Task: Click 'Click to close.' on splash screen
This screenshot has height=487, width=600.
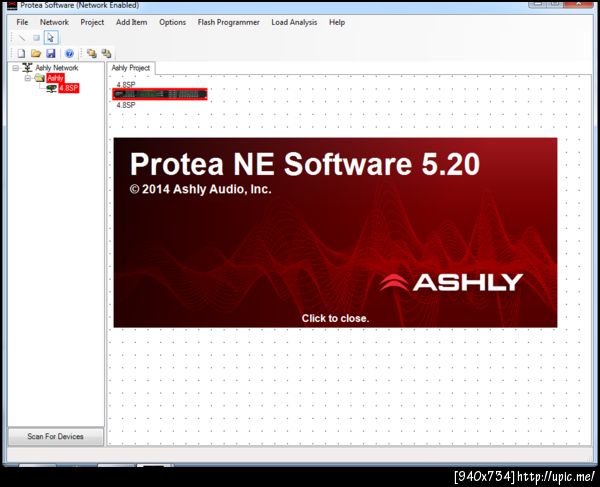Action: [335, 318]
